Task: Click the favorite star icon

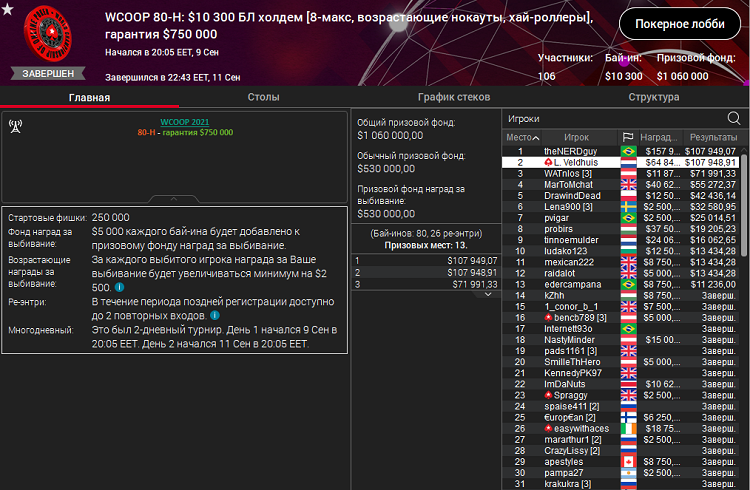Action: pos(7,9)
